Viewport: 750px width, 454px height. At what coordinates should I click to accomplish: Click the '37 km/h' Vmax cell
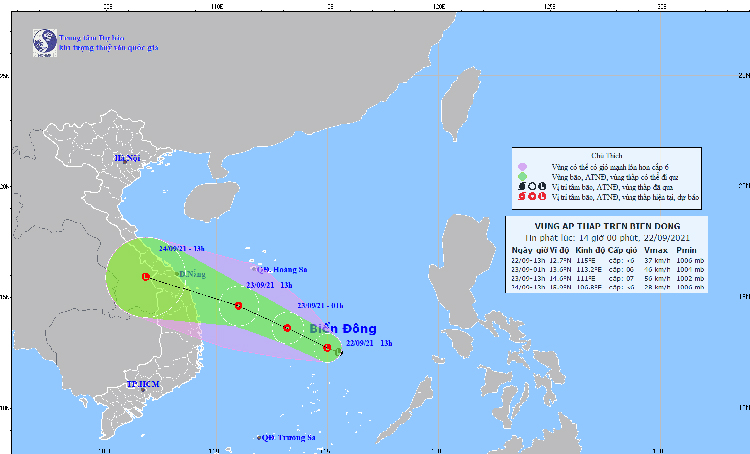pyautogui.click(x=657, y=261)
